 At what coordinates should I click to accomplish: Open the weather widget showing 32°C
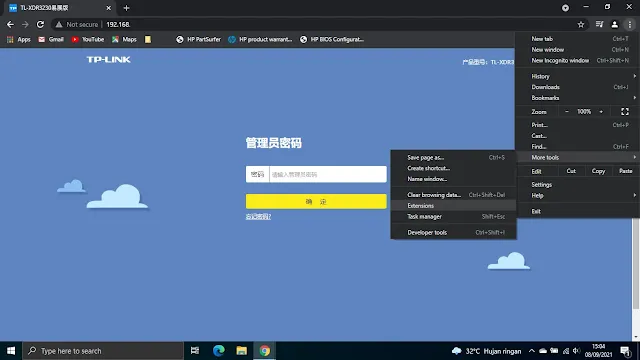[x=487, y=351]
